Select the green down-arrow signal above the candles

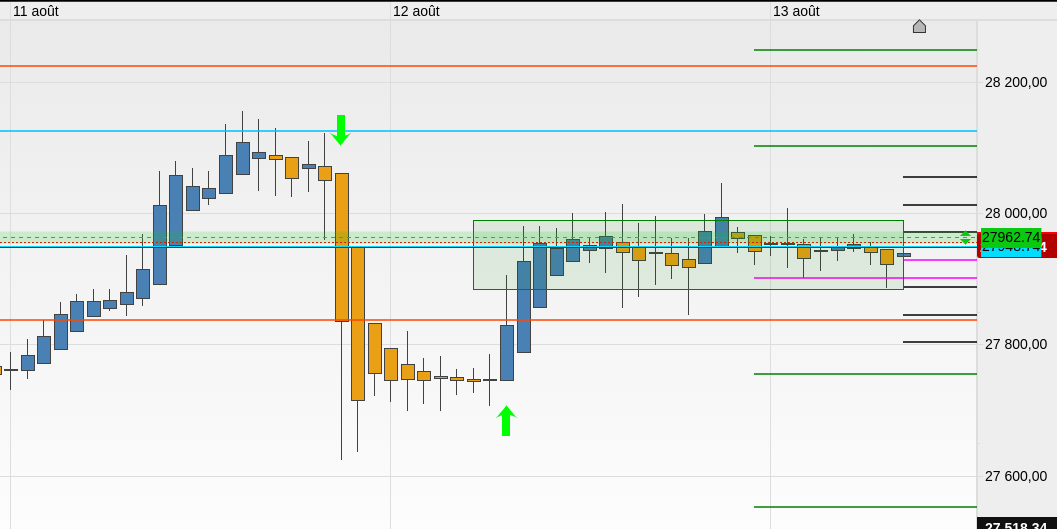point(340,130)
